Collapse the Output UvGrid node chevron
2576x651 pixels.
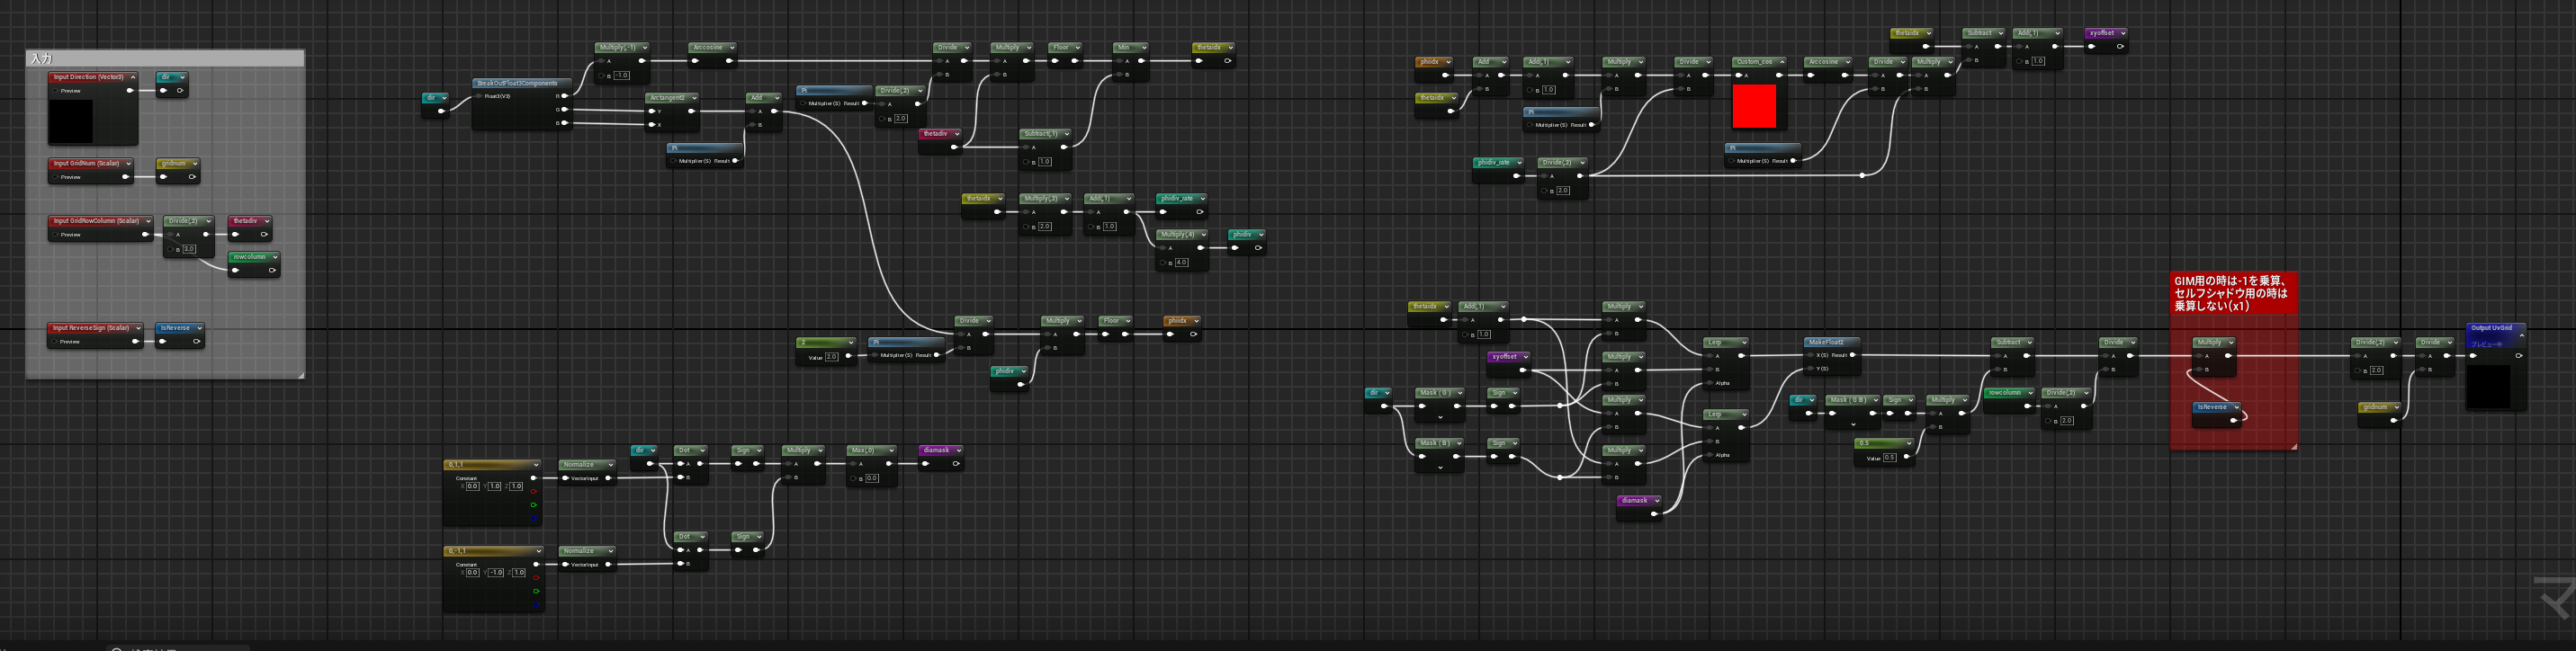[2521, 336]
